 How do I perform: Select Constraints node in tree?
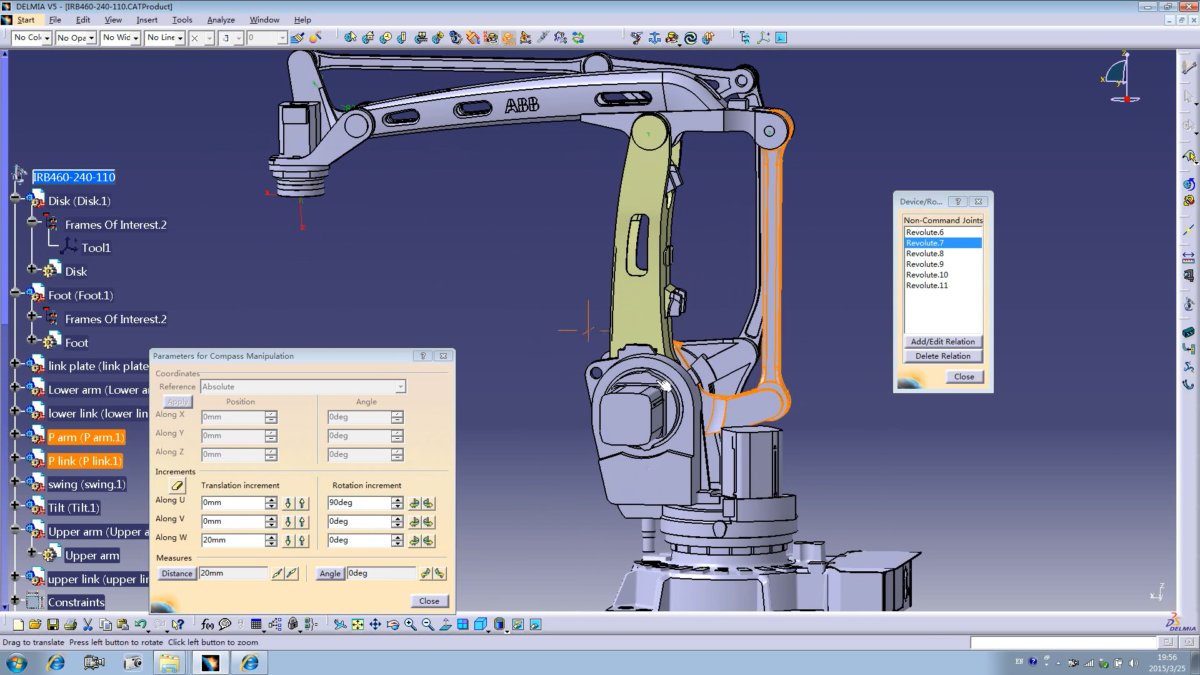pyautogui.click(x=76, y=602)
